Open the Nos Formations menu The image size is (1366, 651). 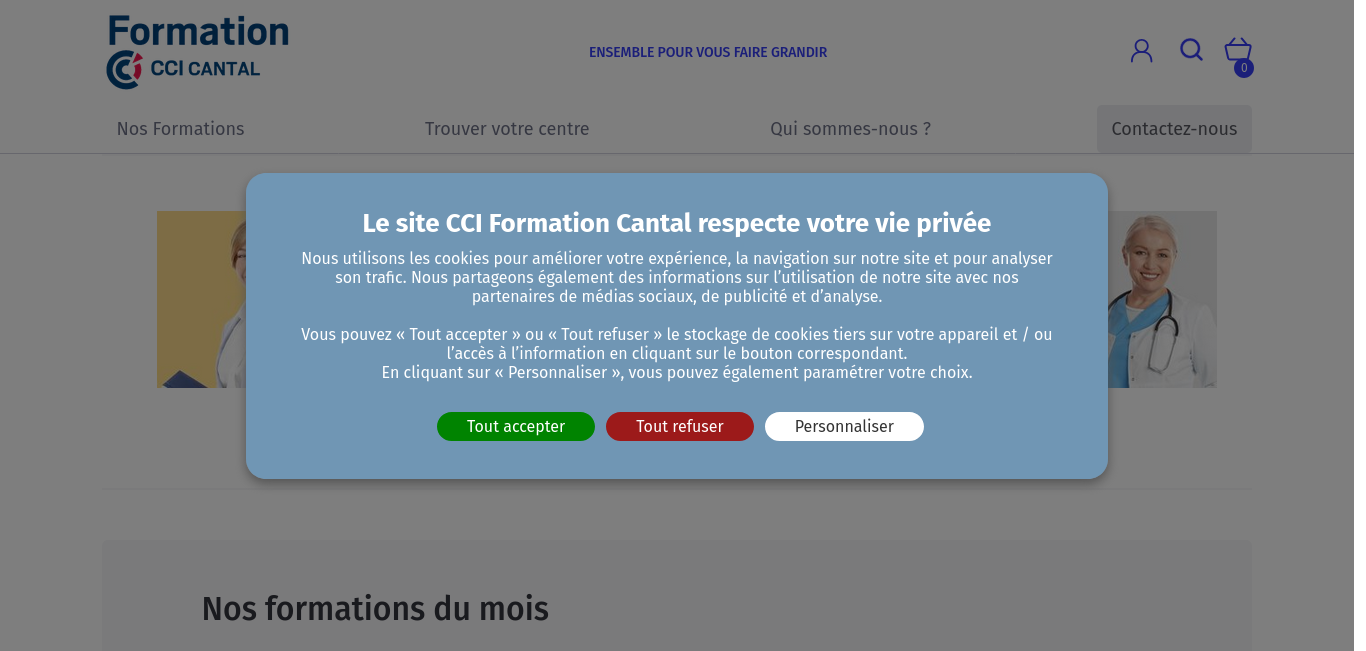pos(180,129)
